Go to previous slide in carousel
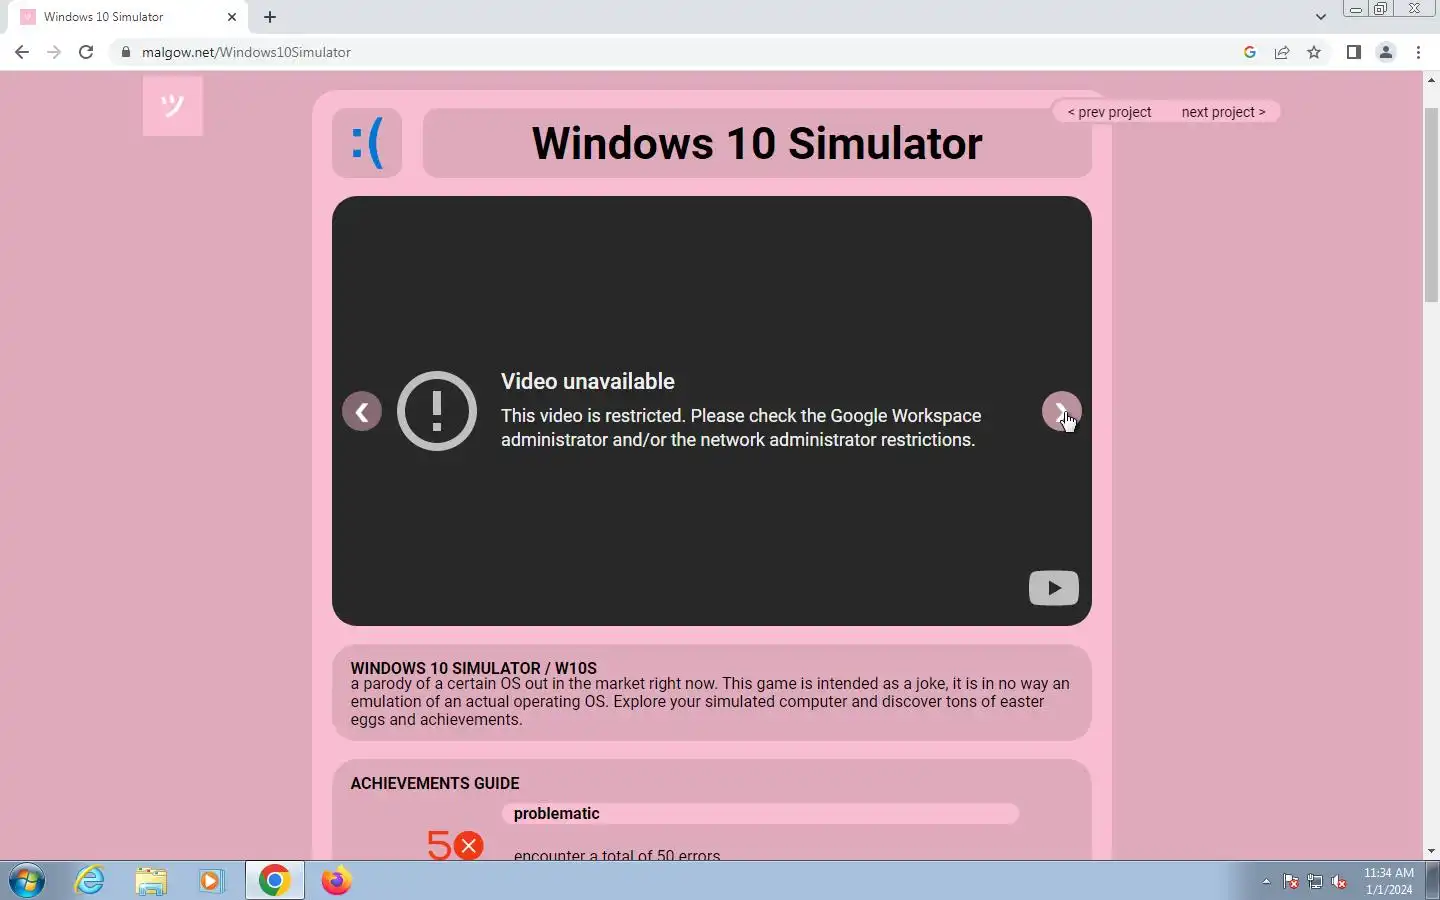 (362, 411)
